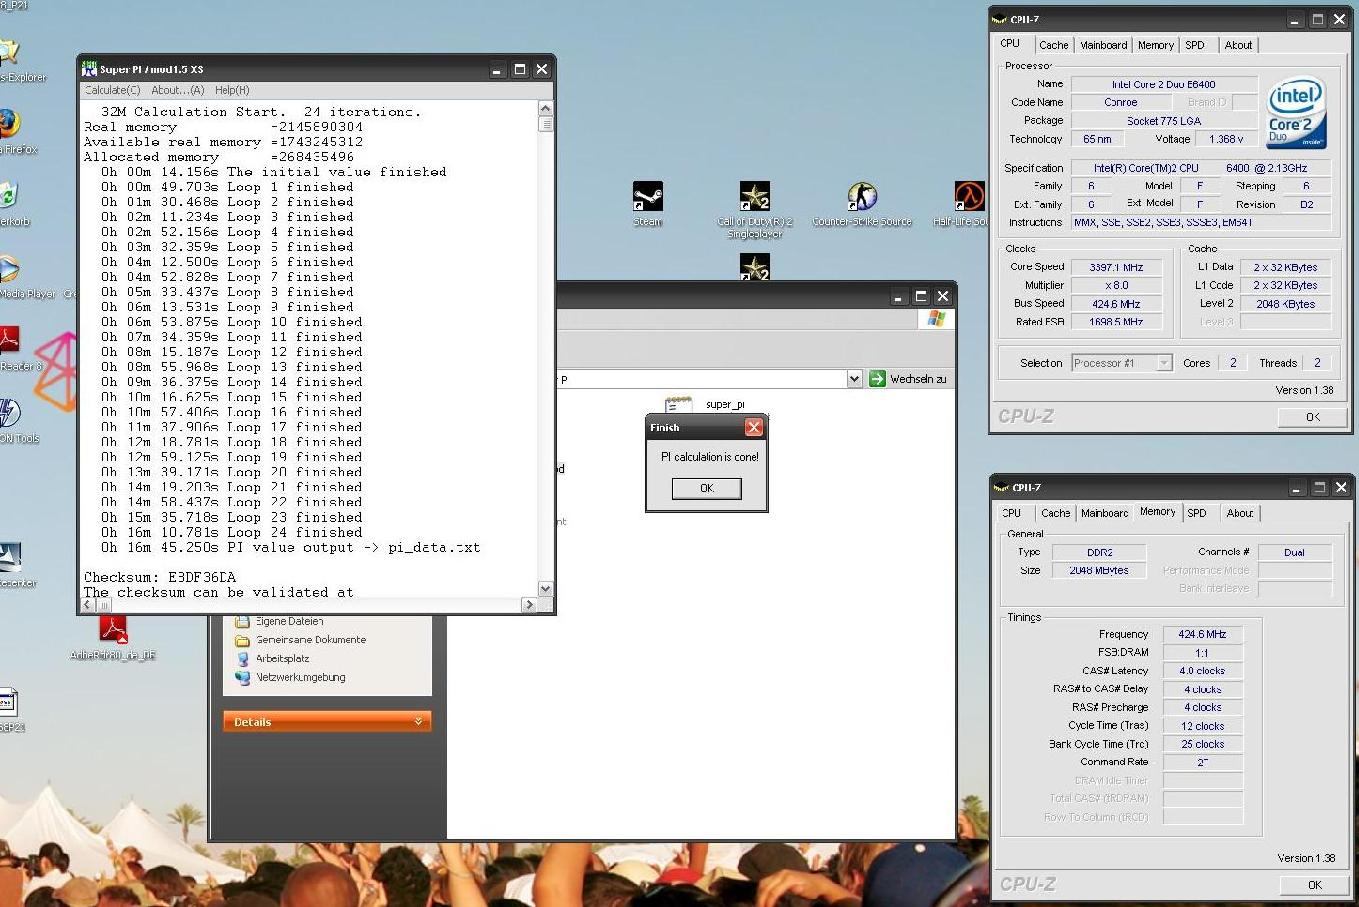Click the Bus Speed 424.6 MHz field
The image size is (1359, 907).
1117,303
